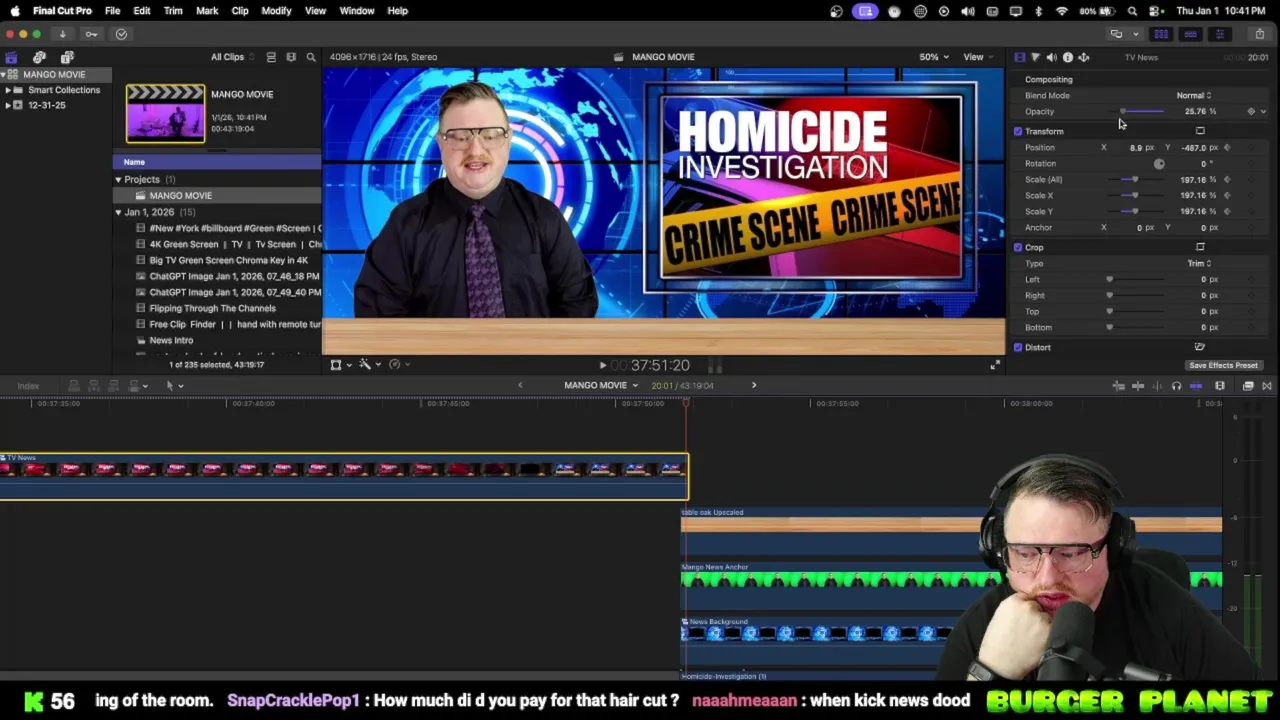The height and width of the screenshot is (720, 1280).
Task: Open the viewer View options menu
Action: pyautogui.click(x=976, y=57)
